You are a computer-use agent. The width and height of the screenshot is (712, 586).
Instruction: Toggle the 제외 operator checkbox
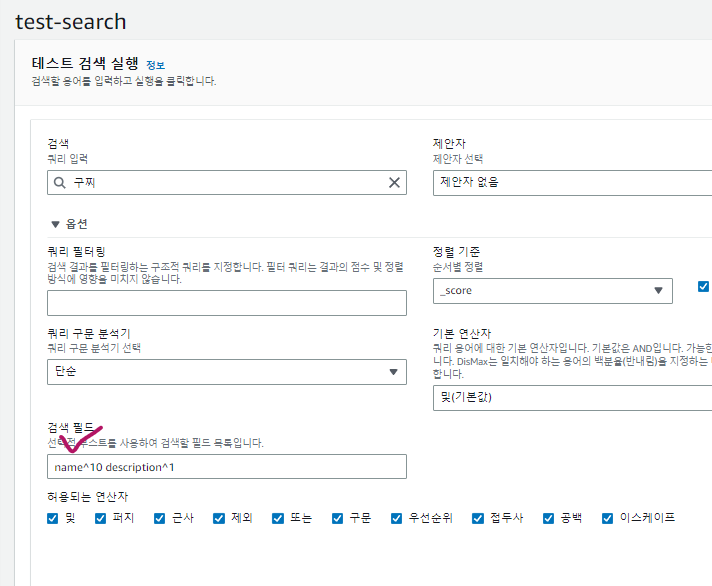click(x=219, y=518)
